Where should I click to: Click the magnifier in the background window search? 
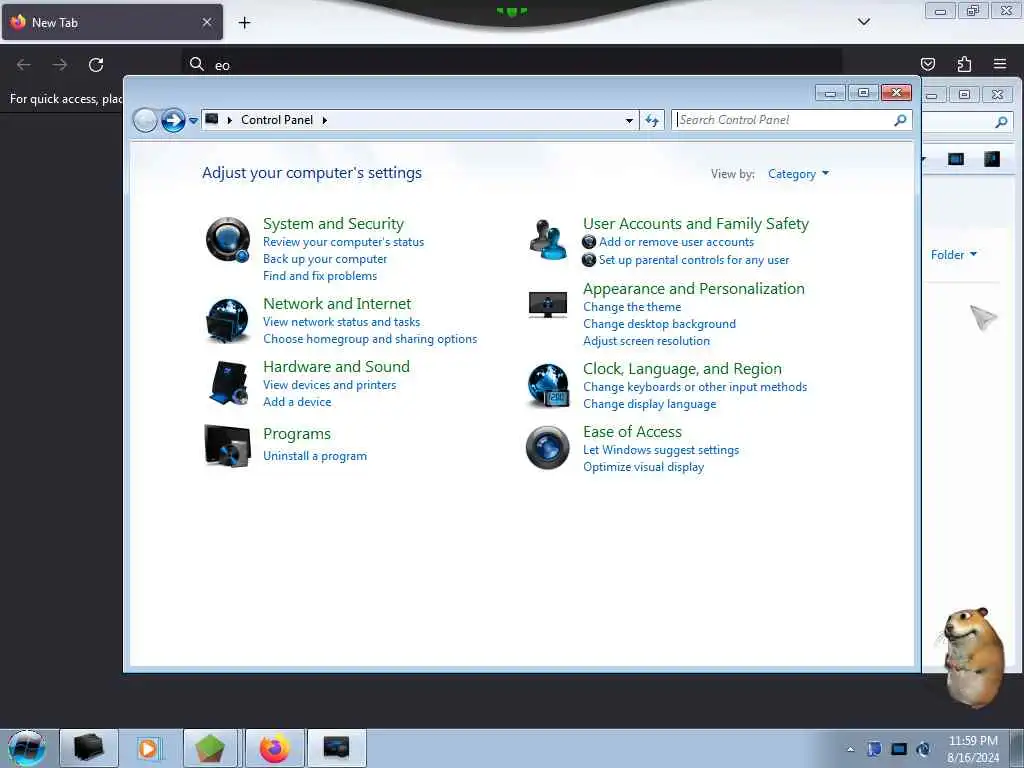coord(1001,122)
